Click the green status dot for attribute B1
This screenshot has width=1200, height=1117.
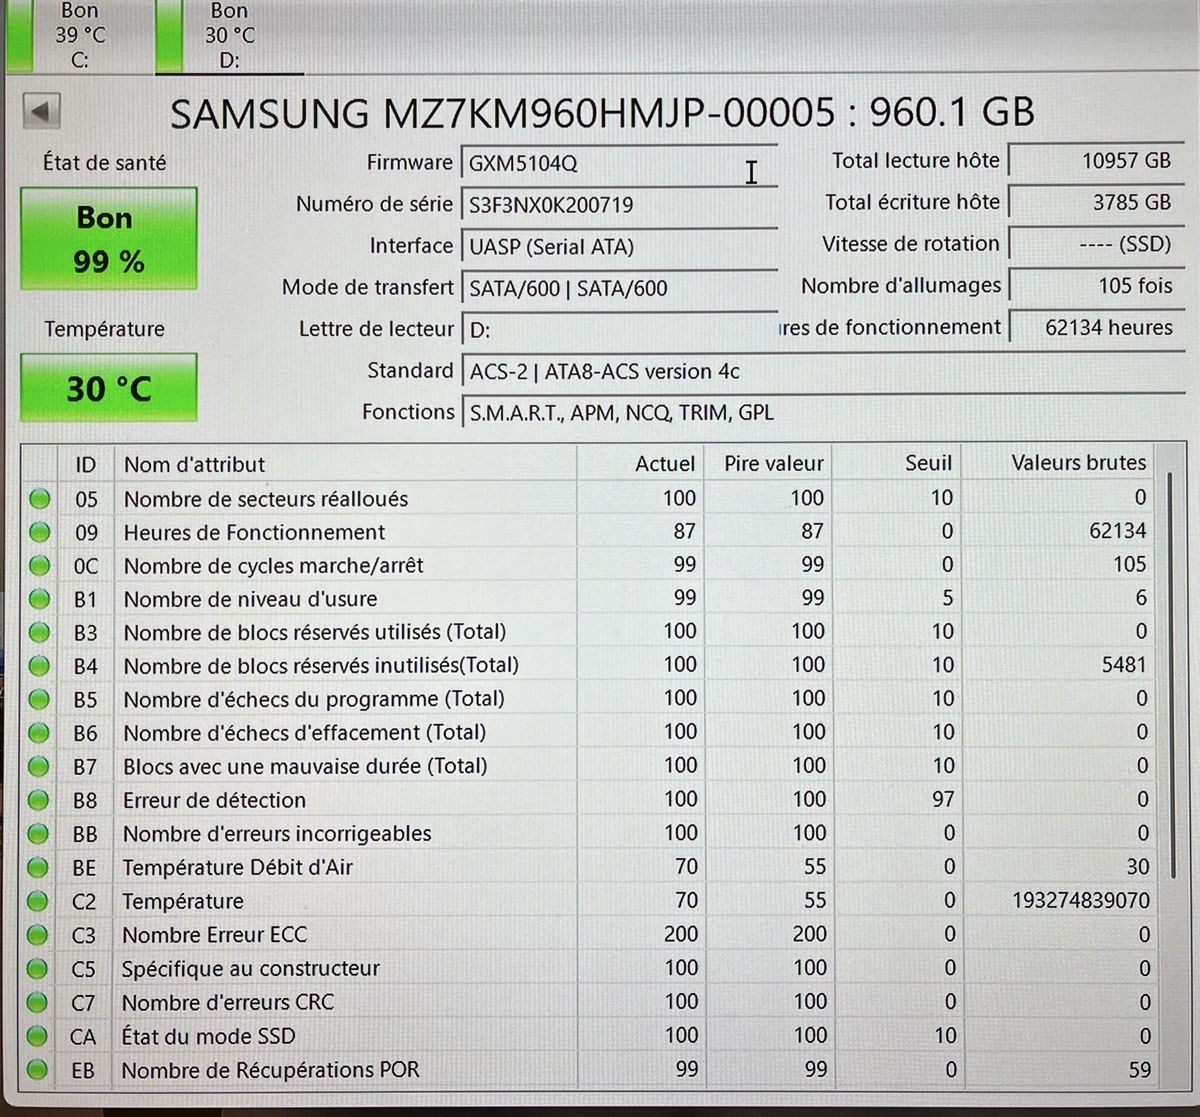(40, 599)
